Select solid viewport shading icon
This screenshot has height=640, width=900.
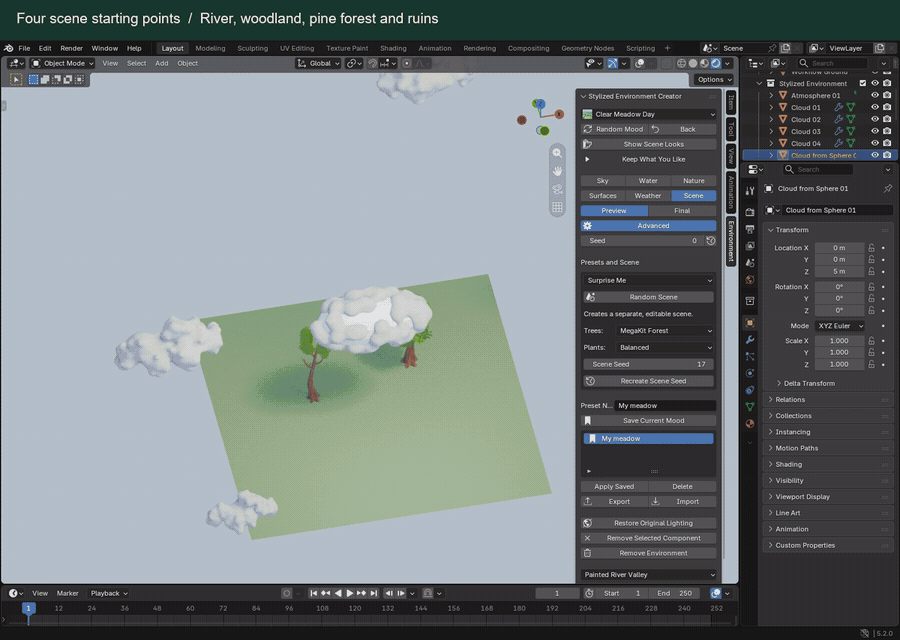point(693,63)
